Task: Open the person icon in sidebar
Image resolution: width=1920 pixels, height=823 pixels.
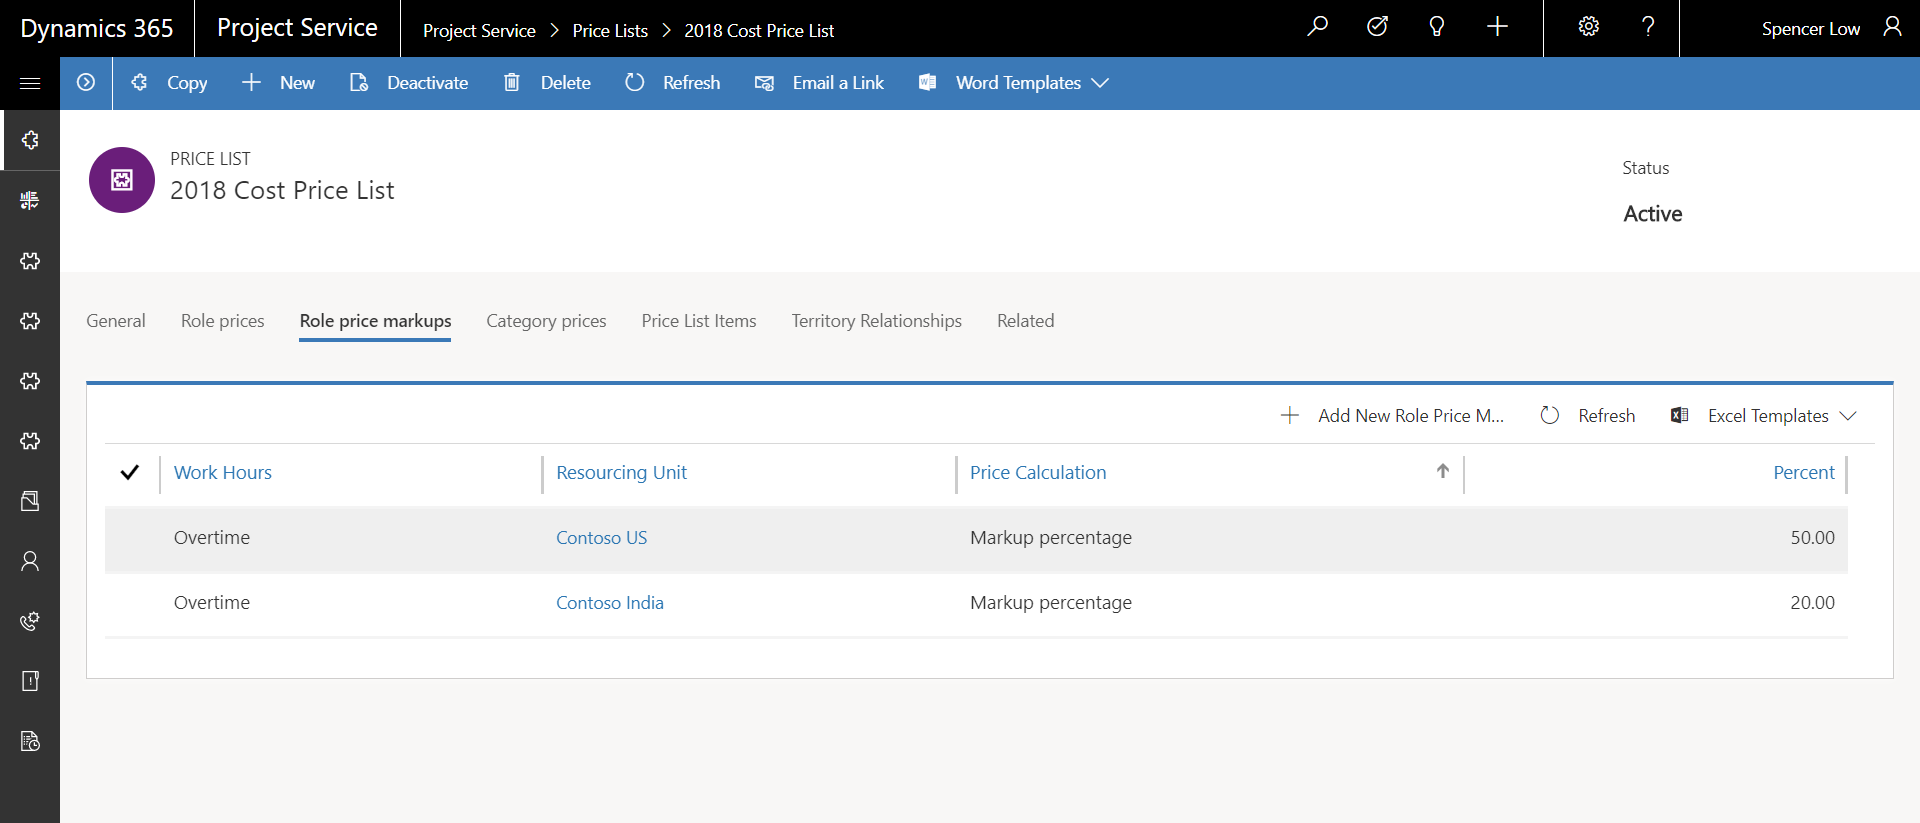Action: pos(30,561)
